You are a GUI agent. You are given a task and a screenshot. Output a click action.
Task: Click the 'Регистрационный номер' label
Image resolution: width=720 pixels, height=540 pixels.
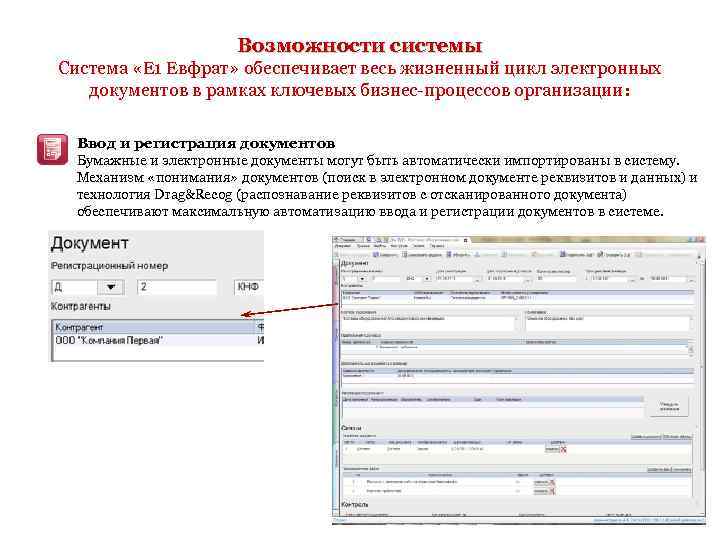pos(109,266)
